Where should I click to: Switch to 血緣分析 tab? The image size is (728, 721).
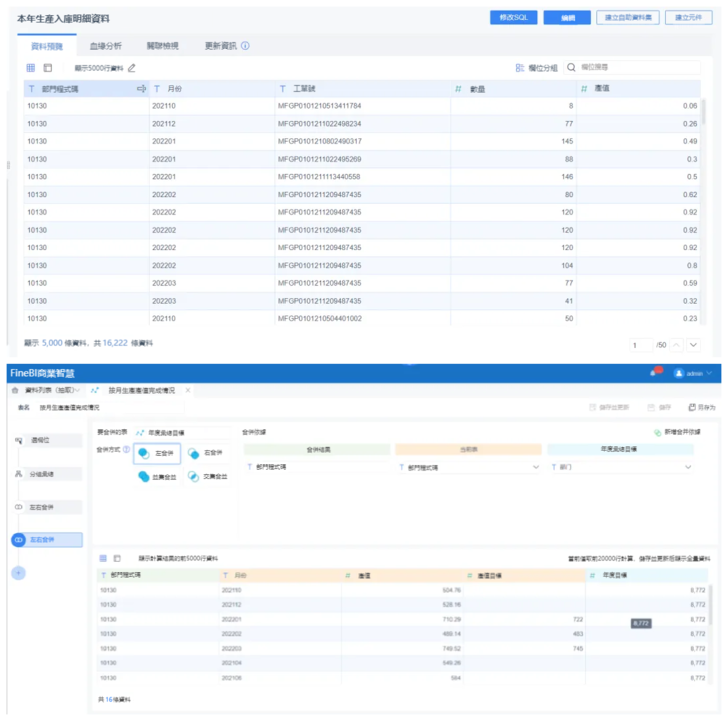[105, 46]
